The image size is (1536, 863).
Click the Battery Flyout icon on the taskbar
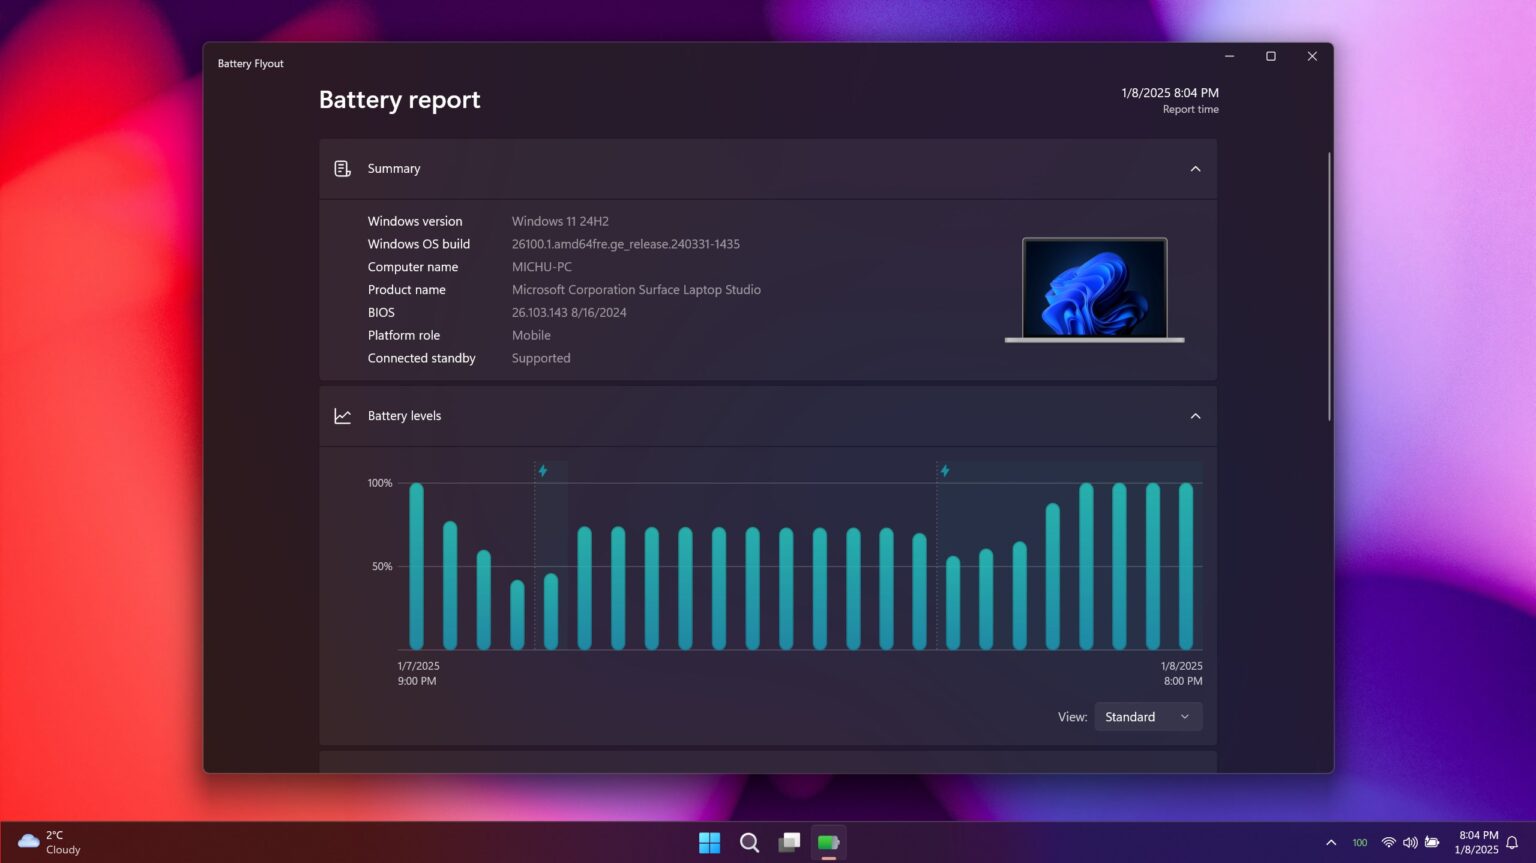pos(828,842)
